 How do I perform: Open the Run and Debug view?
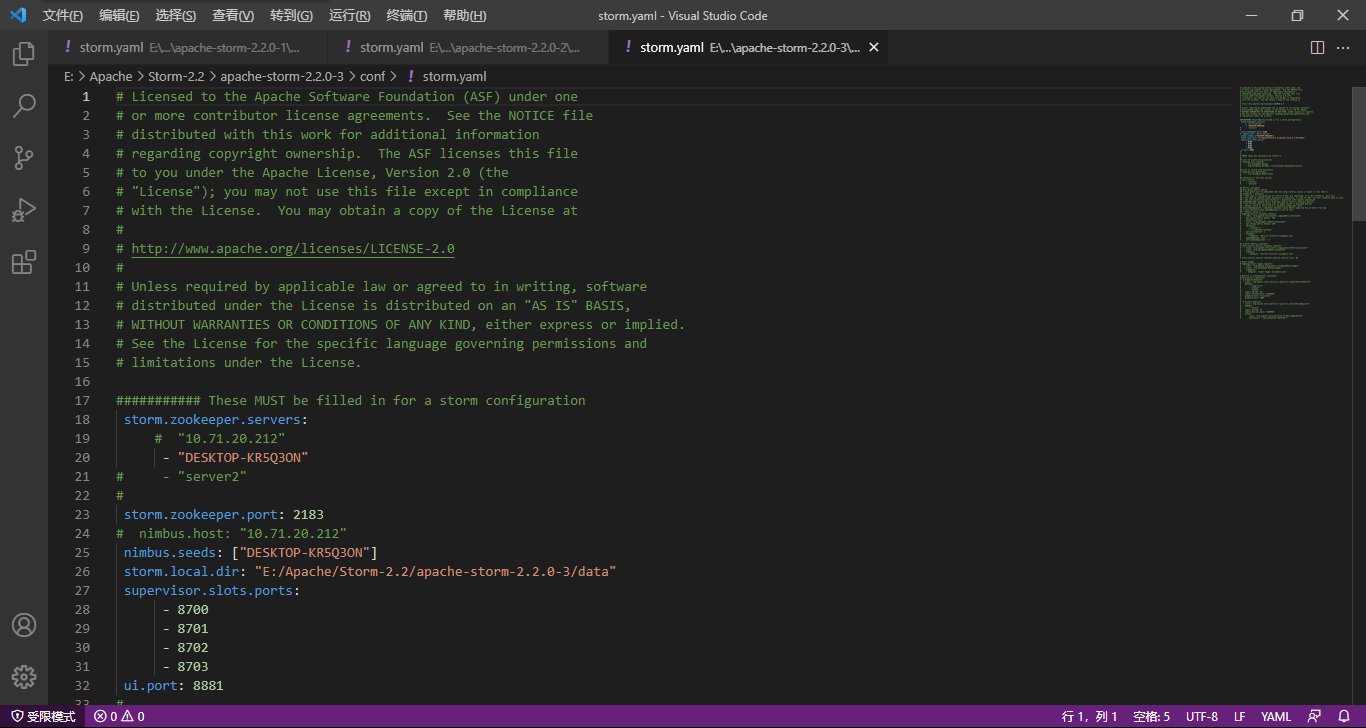[24, 210]
